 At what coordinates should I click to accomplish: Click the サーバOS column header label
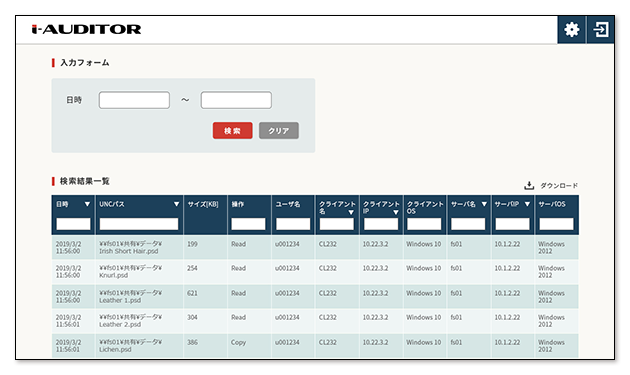pyautogui.click(x=552, y=204)
